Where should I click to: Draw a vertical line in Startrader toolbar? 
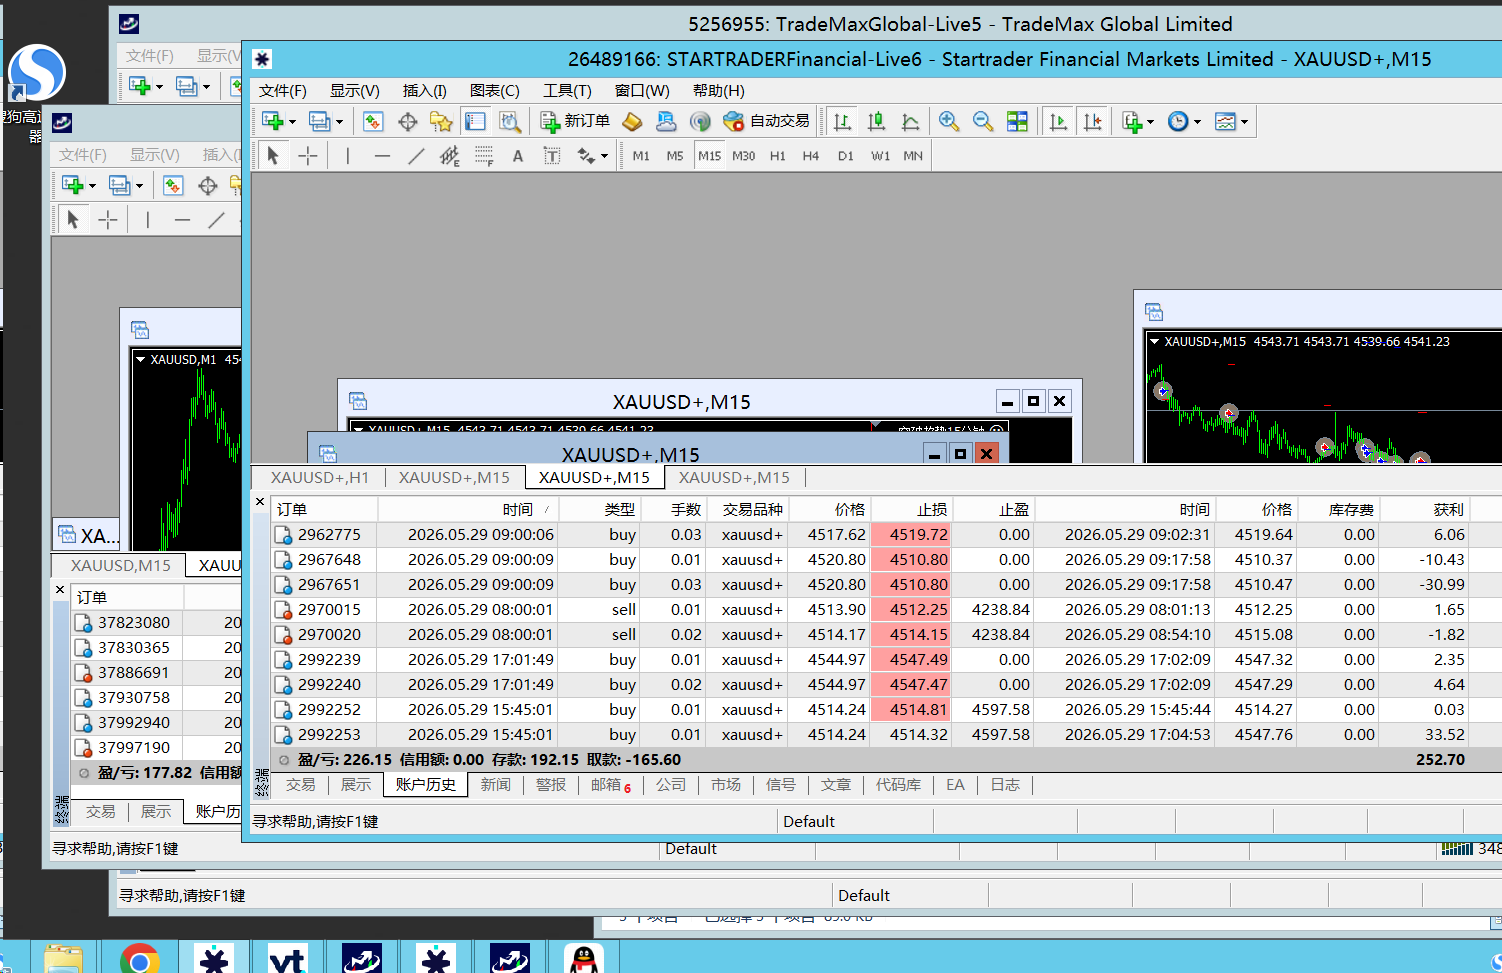[348, 155]
